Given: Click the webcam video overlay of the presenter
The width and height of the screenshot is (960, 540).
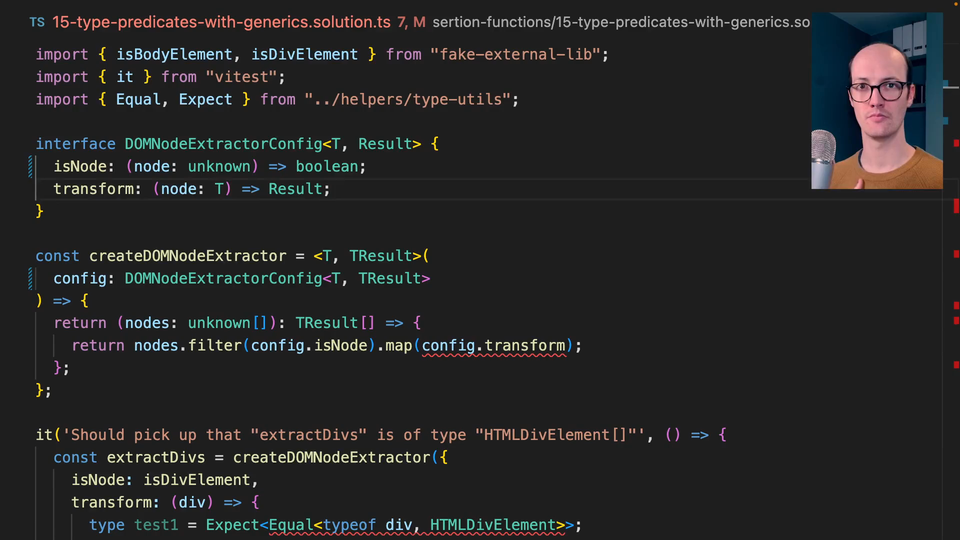Looking at the screenshot, I should coord(876,100).
